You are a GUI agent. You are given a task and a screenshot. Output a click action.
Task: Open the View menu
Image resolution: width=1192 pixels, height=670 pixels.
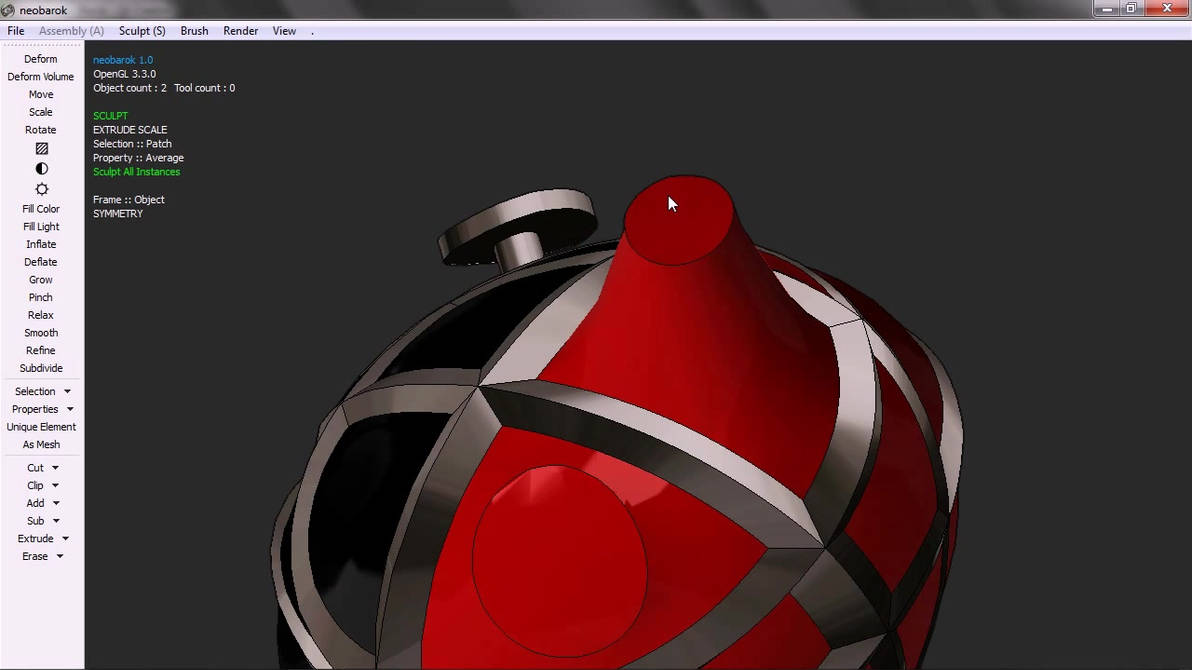tap(284, 31)
